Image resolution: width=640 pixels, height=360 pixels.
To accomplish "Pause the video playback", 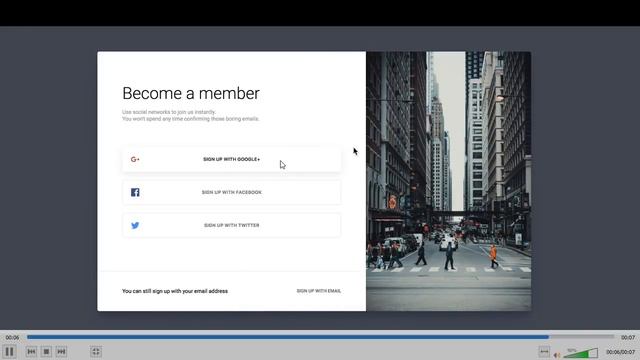I will coord(9,351).
